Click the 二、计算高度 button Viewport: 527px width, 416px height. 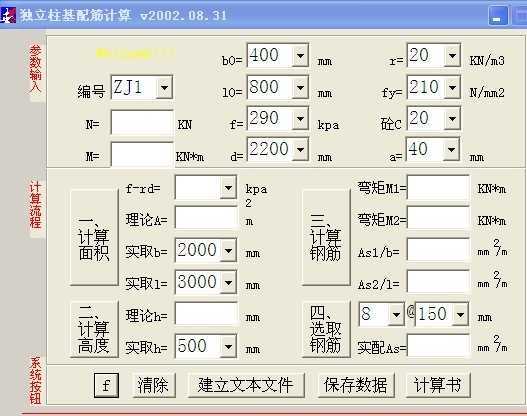pos(94,329)
